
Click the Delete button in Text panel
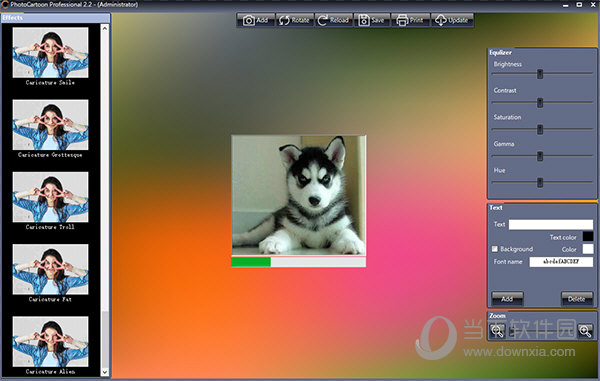[577, 299]
